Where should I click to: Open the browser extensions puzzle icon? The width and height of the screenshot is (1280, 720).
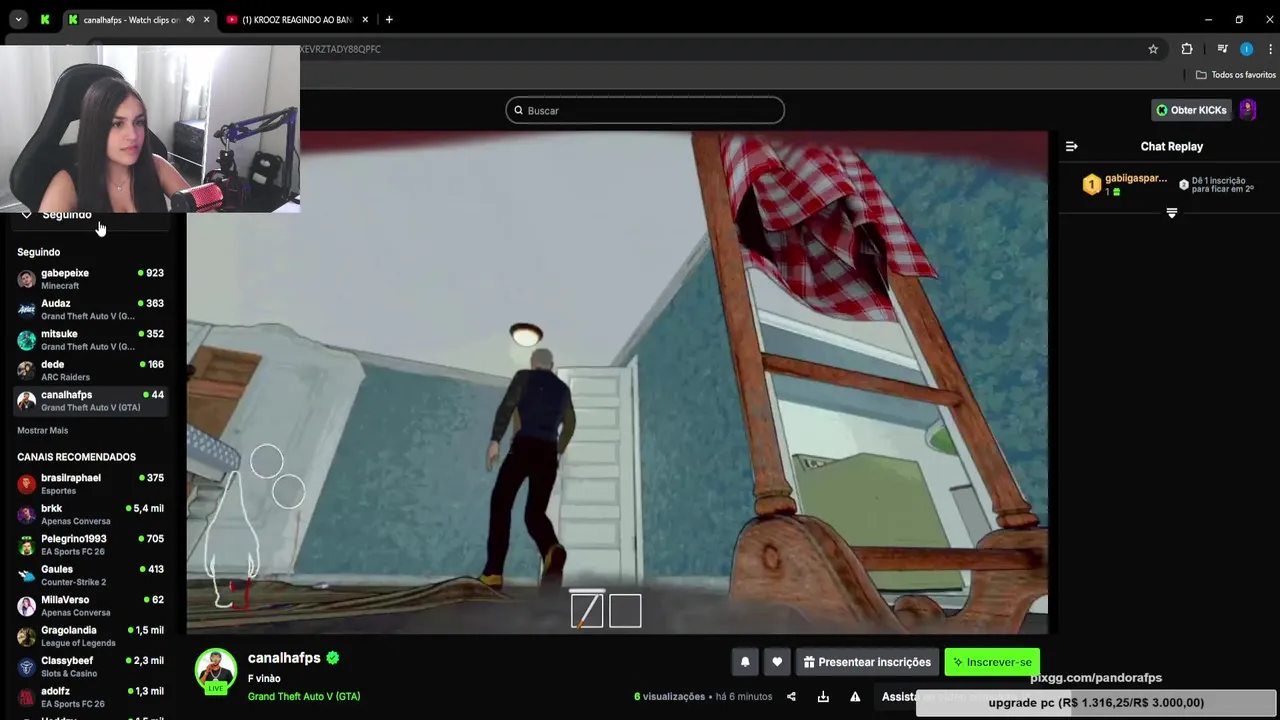[x=1187, y=49]
